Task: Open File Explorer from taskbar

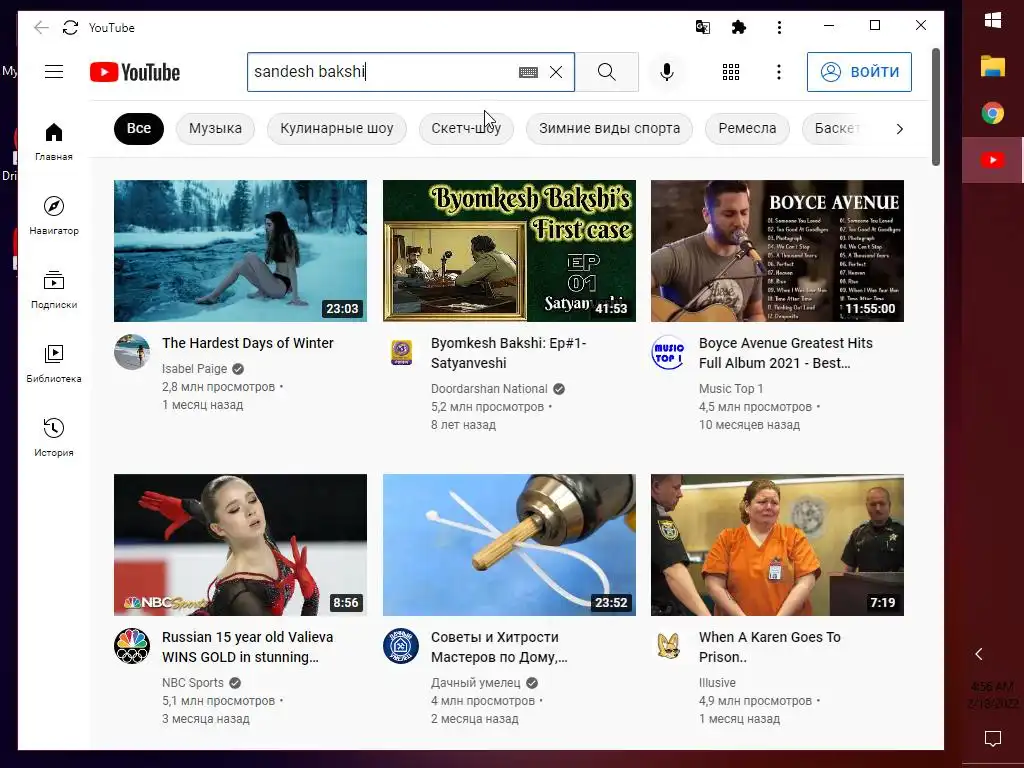Action: (993, 66)
